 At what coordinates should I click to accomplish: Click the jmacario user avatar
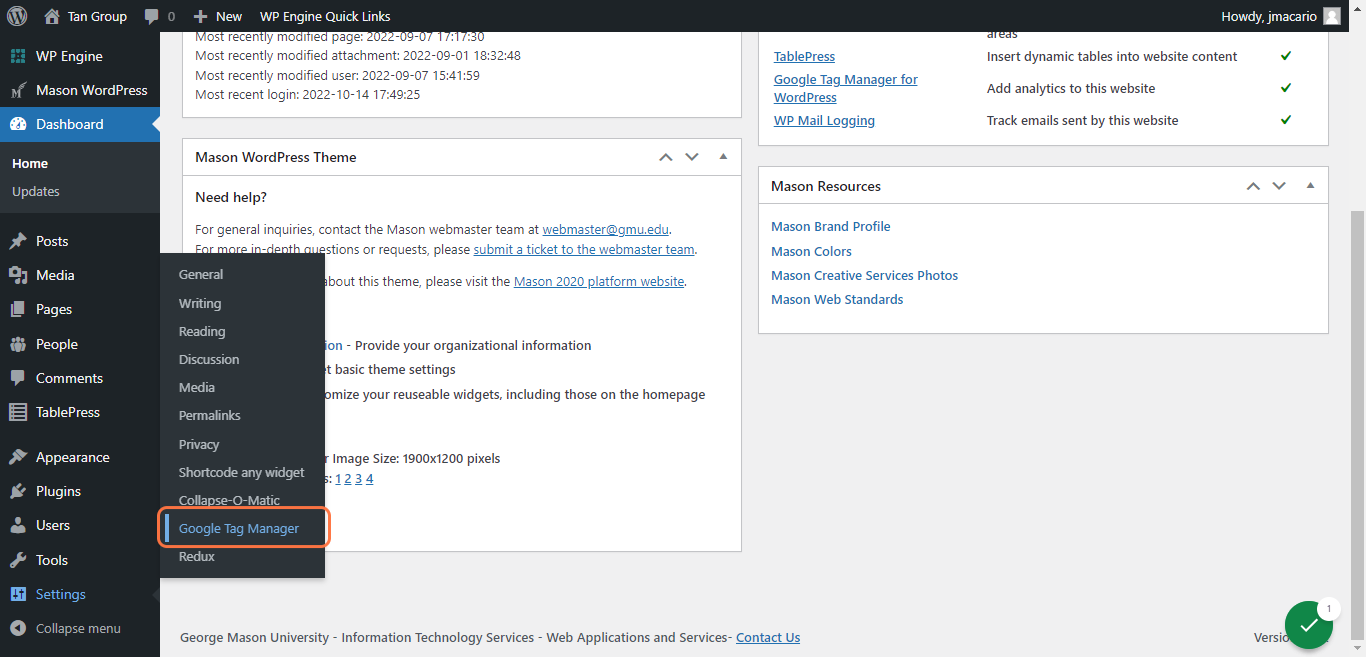click(1331, 16)
